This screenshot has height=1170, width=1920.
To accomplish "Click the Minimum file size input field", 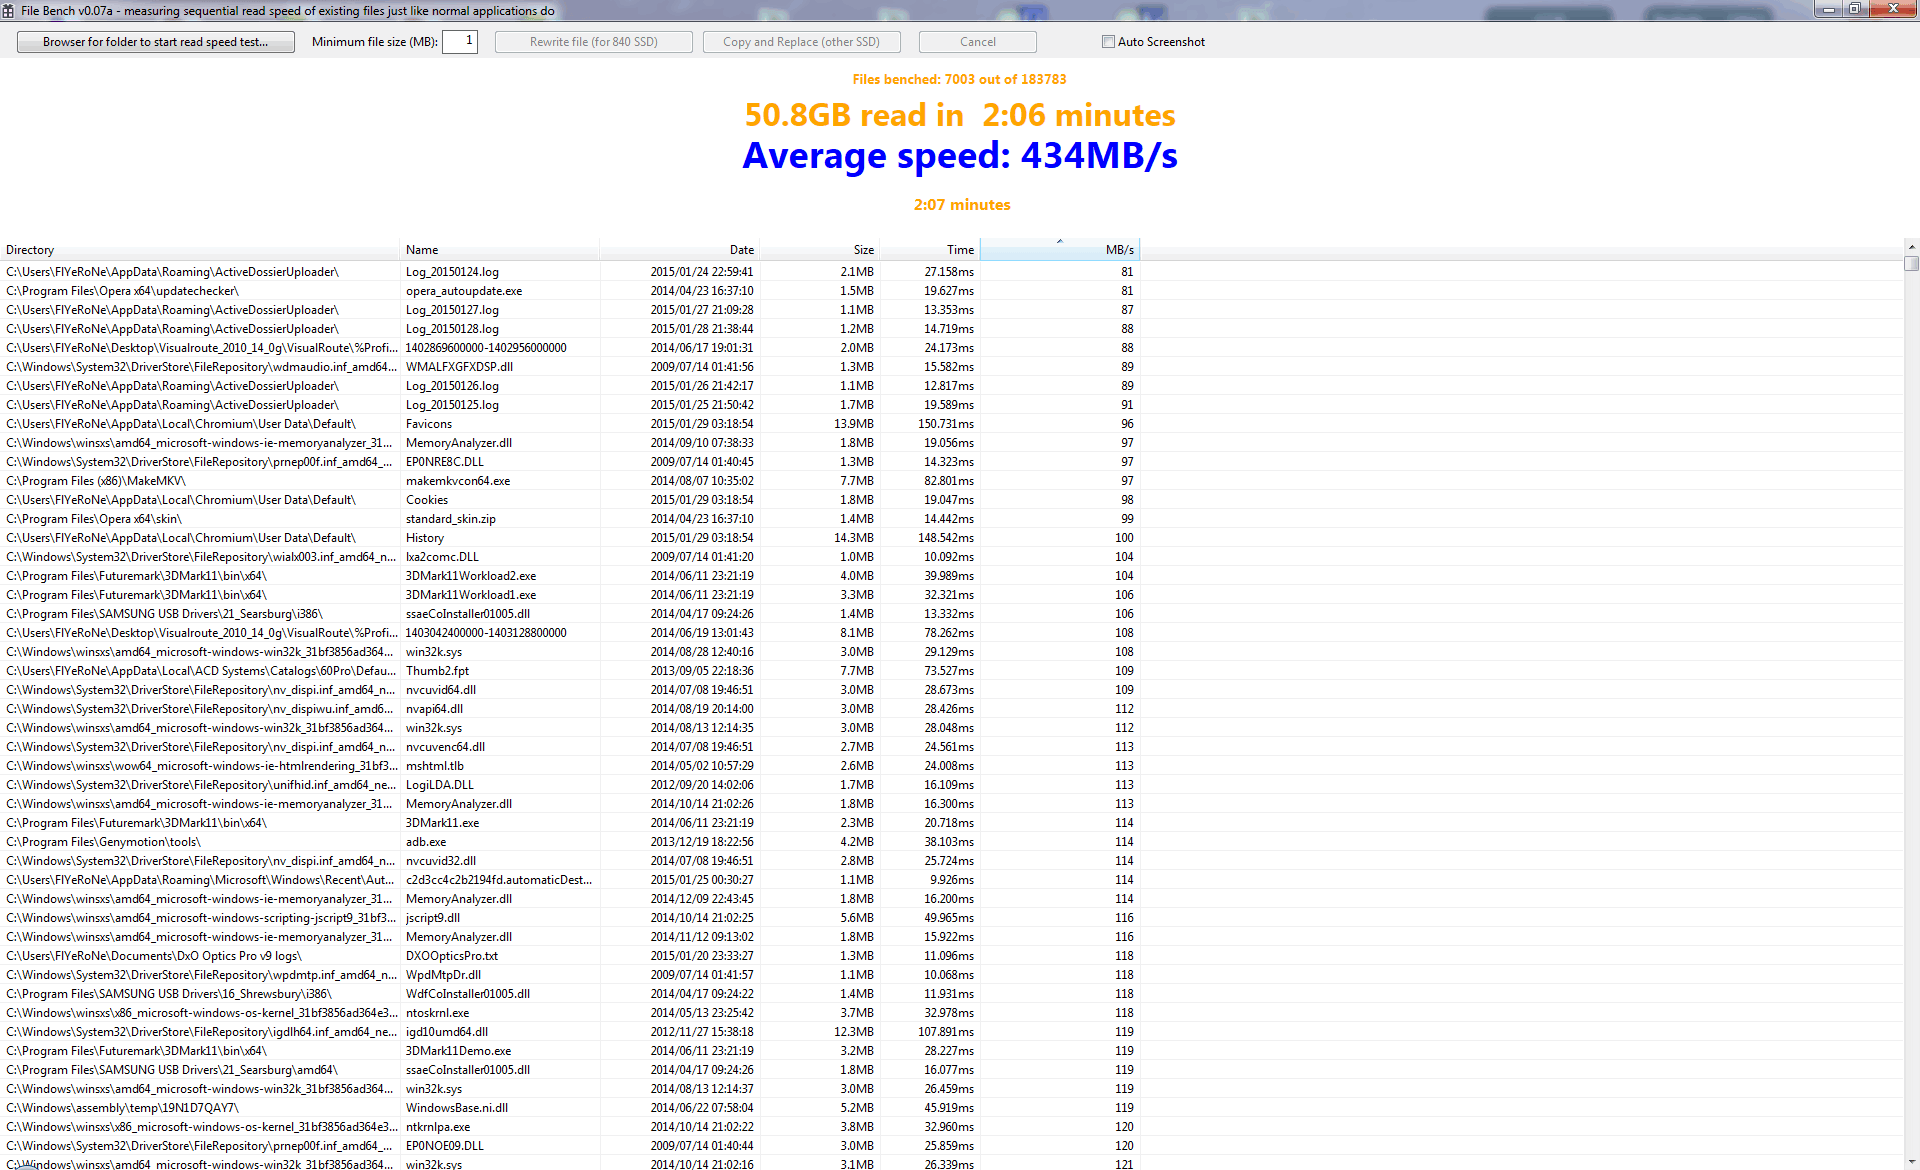I will [x=460, y=41].
